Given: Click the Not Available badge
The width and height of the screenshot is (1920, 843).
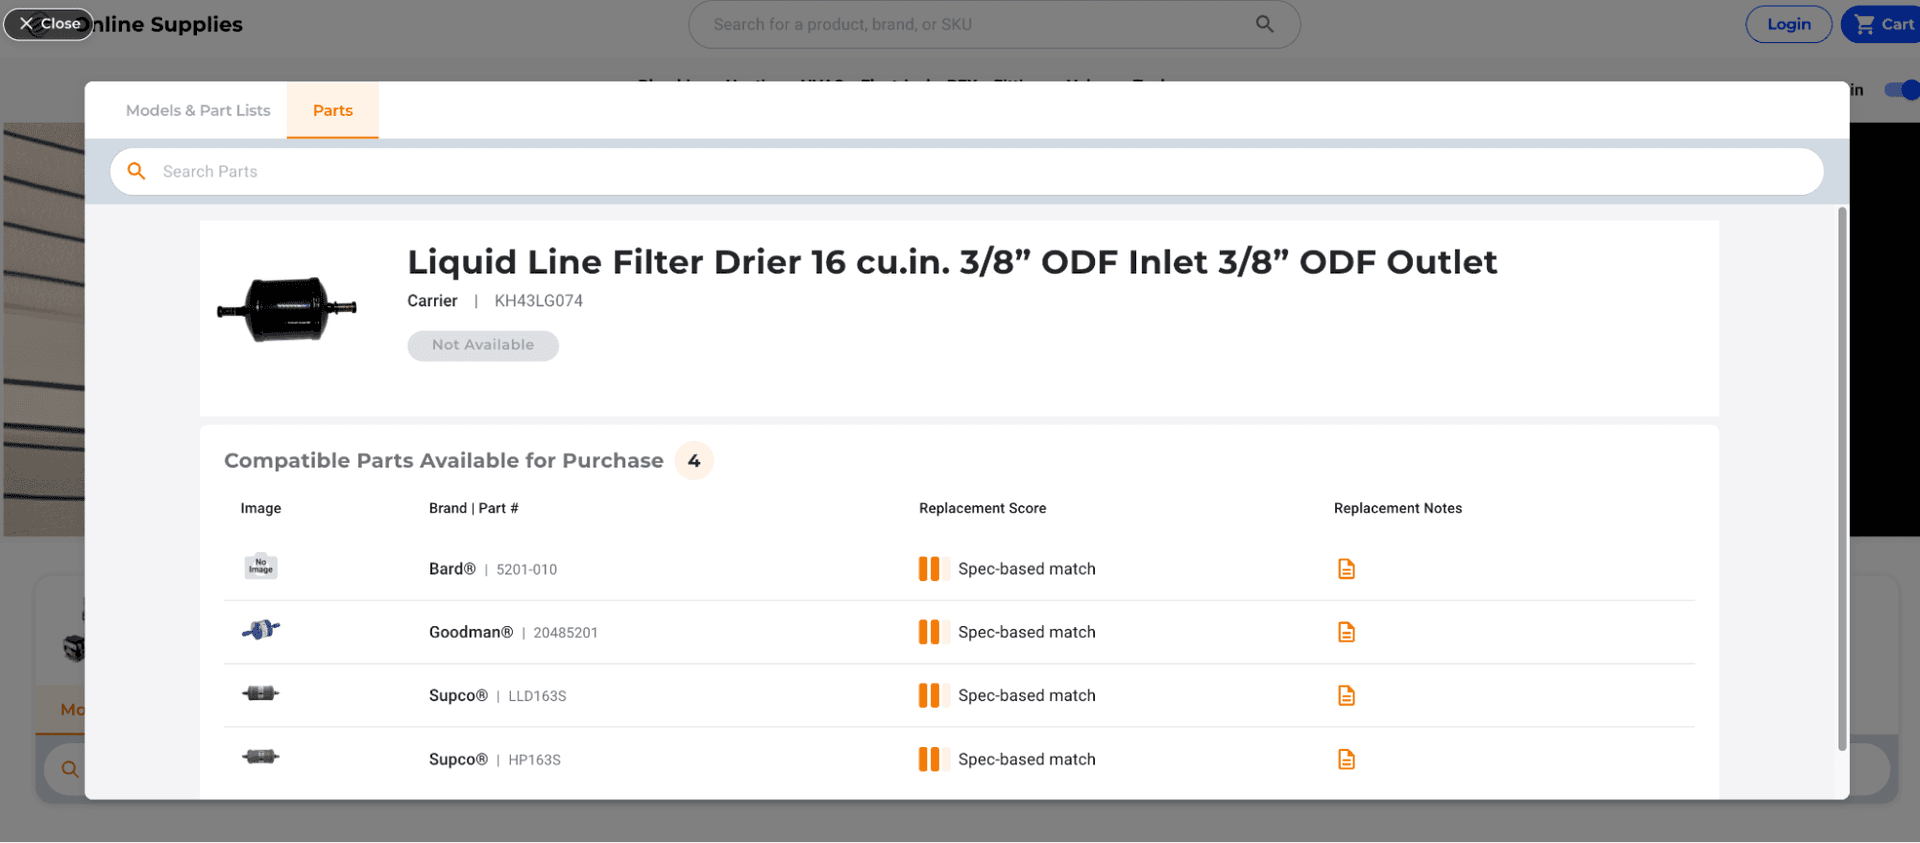Looking at the screenshot, I should pos(483,345).
